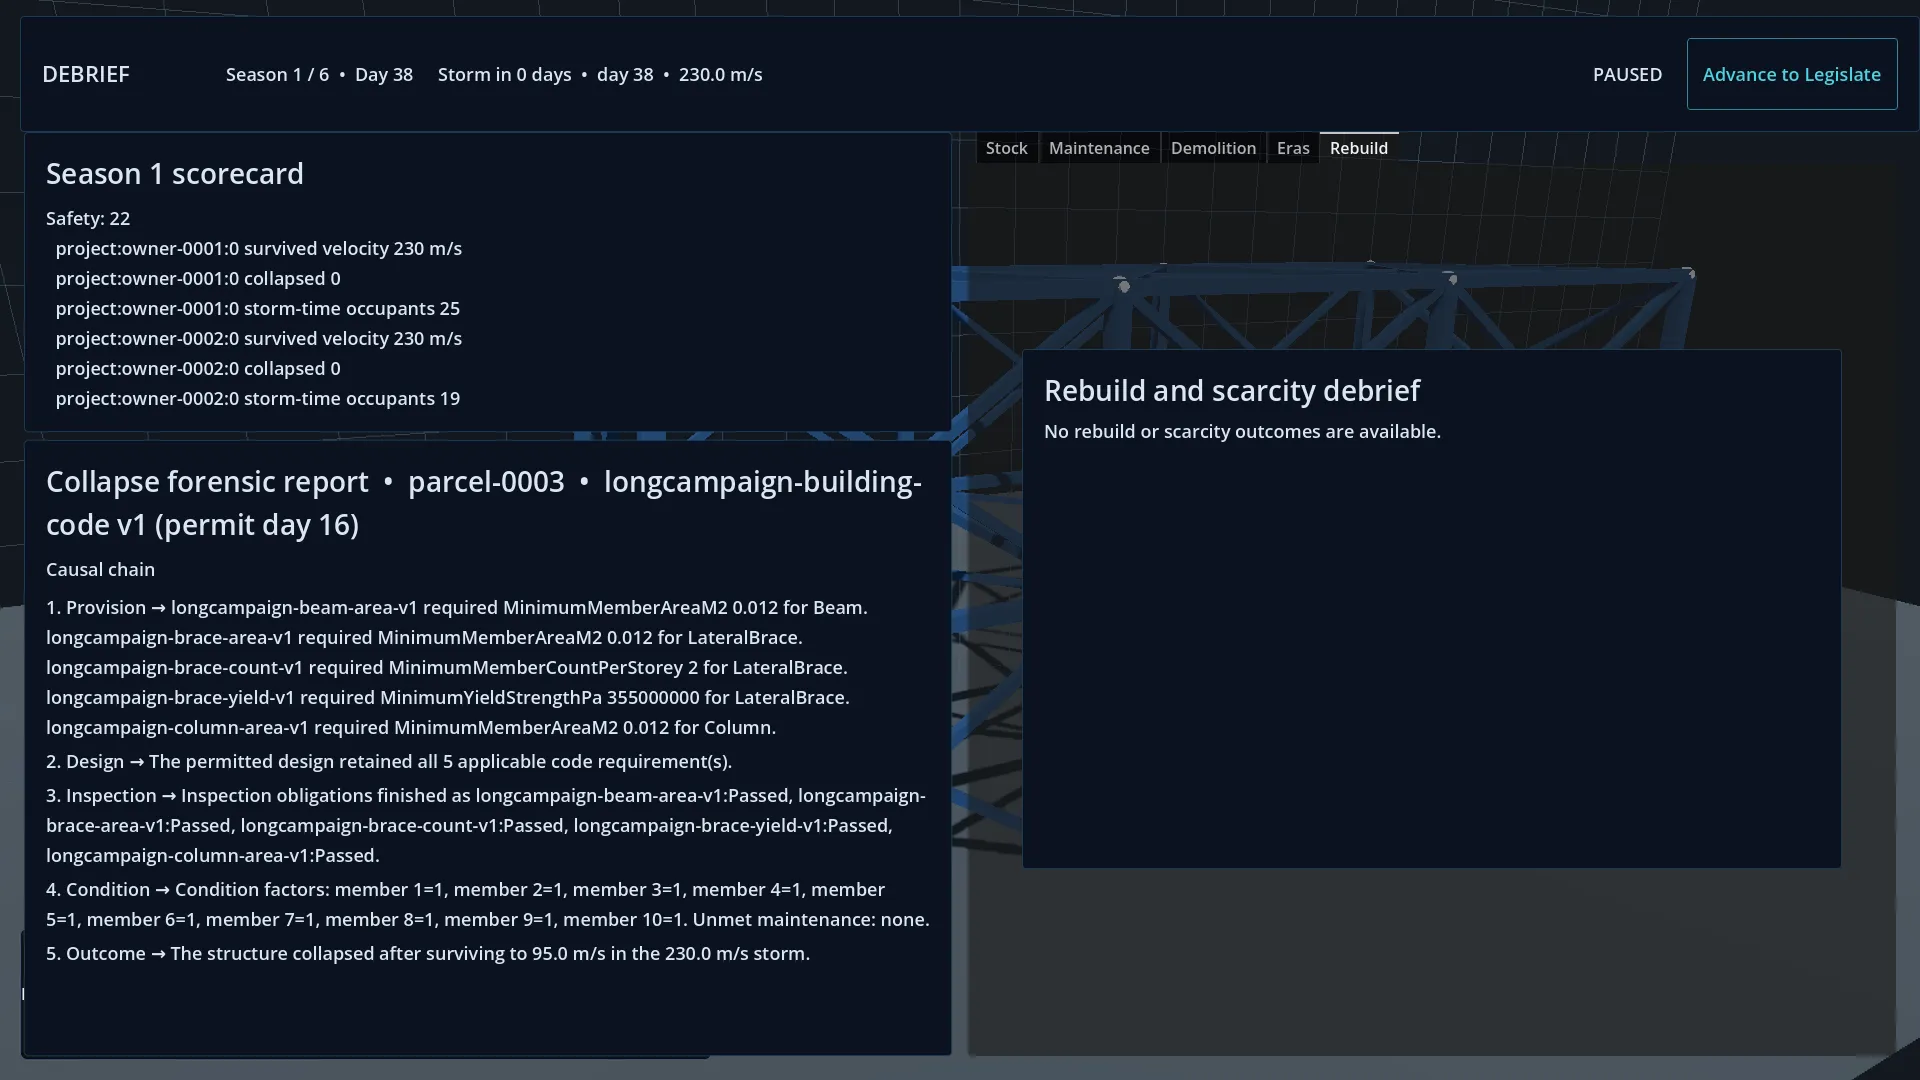Viewport: 1920px width, 1080px height.
Task: Click owner-0002 storm-time occupants 19 line
Action: click(x=258, y=398)
